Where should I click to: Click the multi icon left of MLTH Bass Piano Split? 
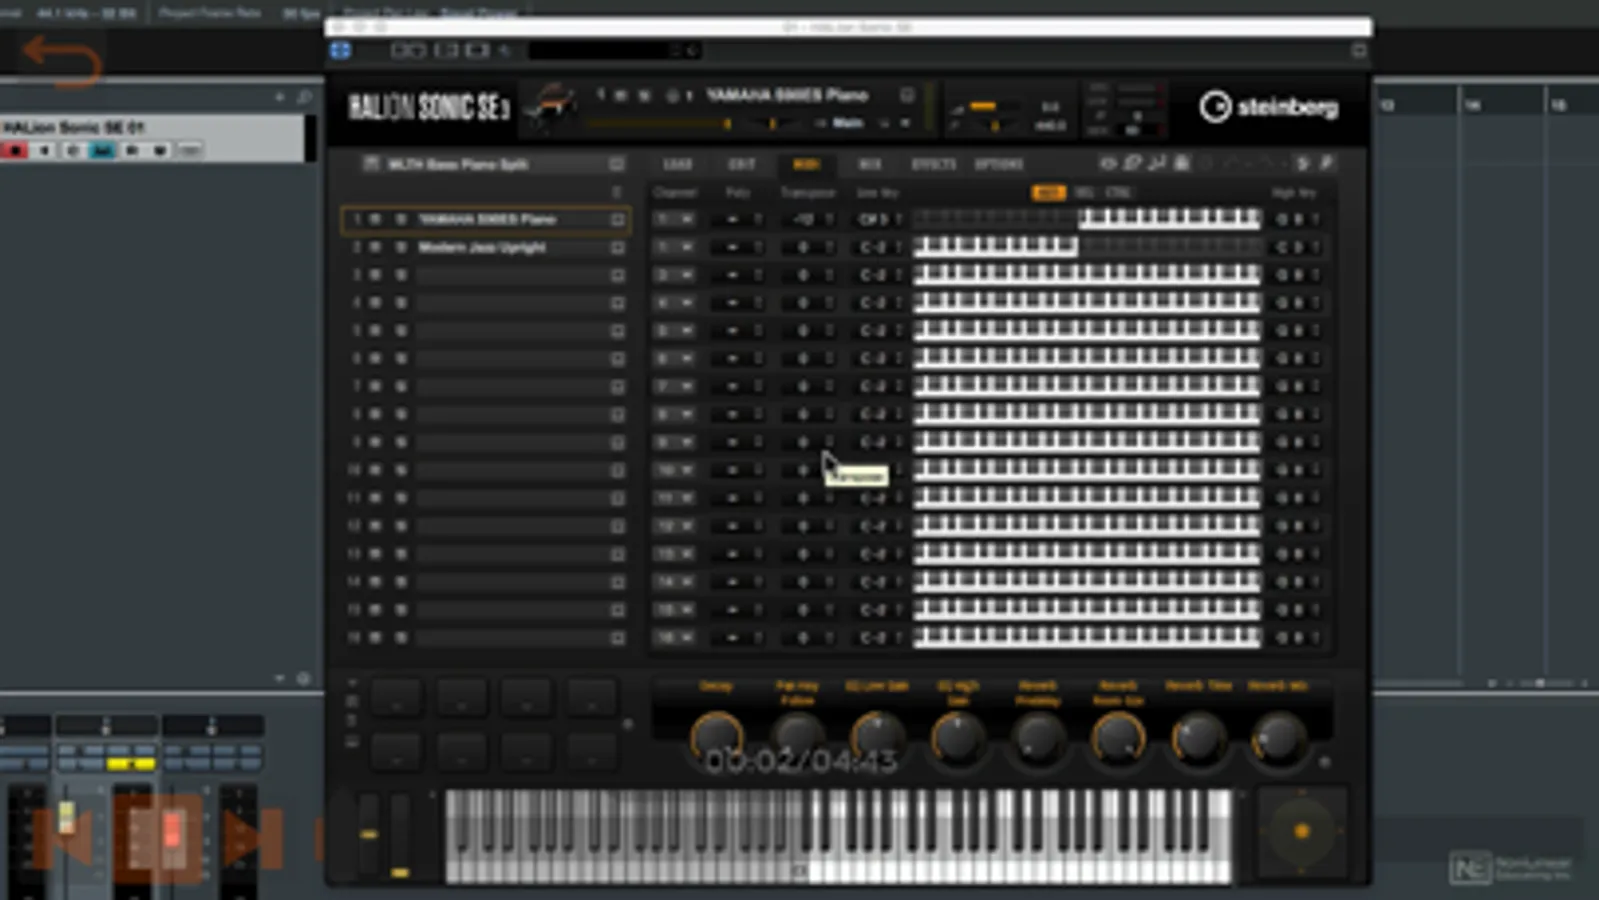[x=371, y=164]
